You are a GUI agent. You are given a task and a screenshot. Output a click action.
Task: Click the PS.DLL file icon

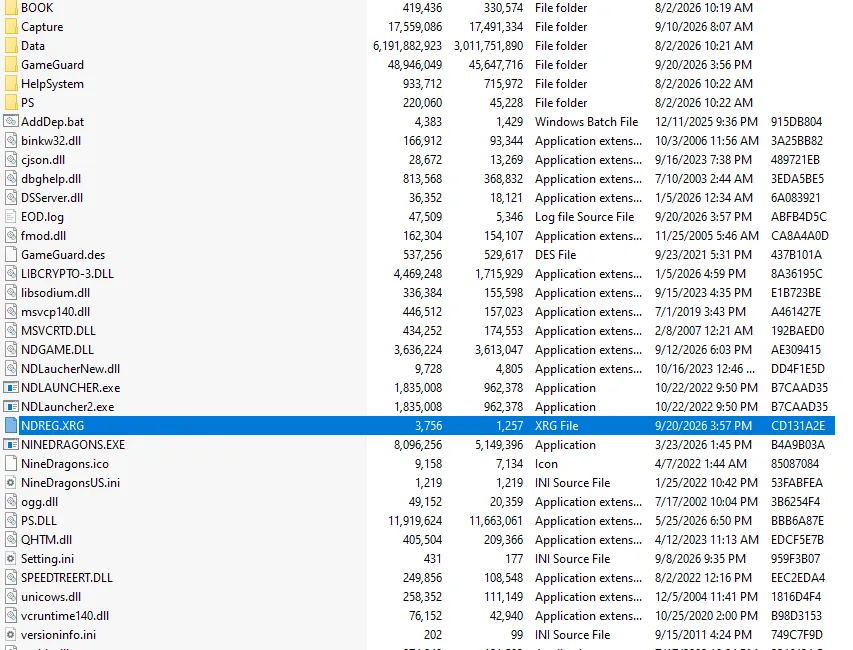pyautogui.click(x=11, y=521)
